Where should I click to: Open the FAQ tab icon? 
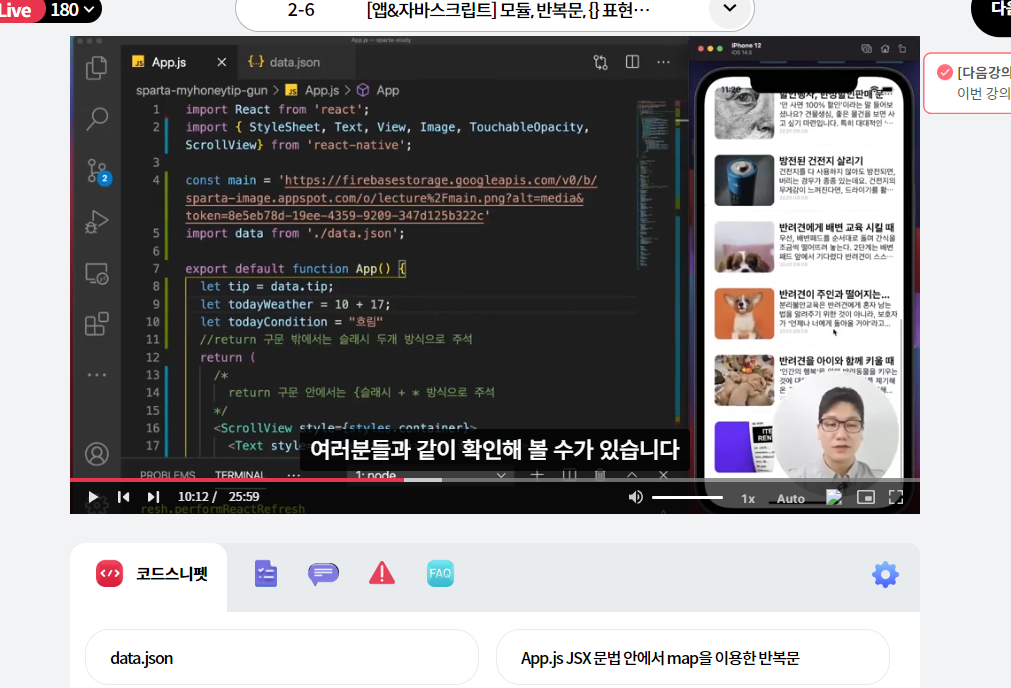[x=440, y=574]
